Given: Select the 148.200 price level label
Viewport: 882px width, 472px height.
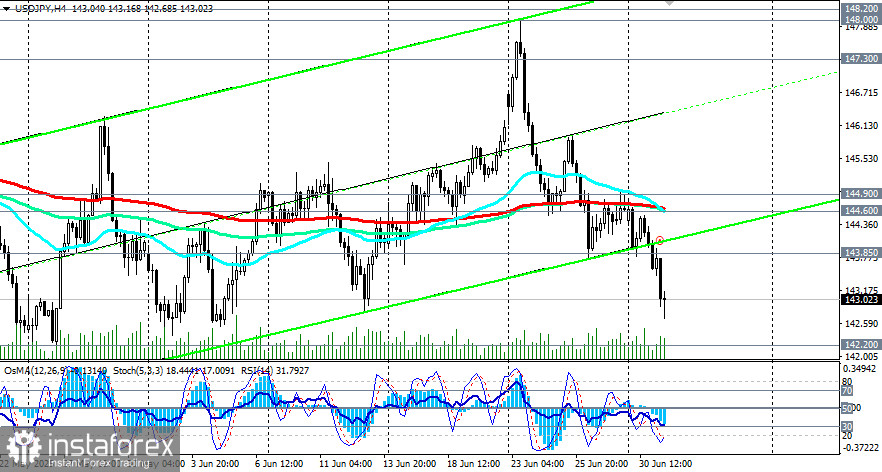Looking at the screenshot, I should tap(861, 8).
